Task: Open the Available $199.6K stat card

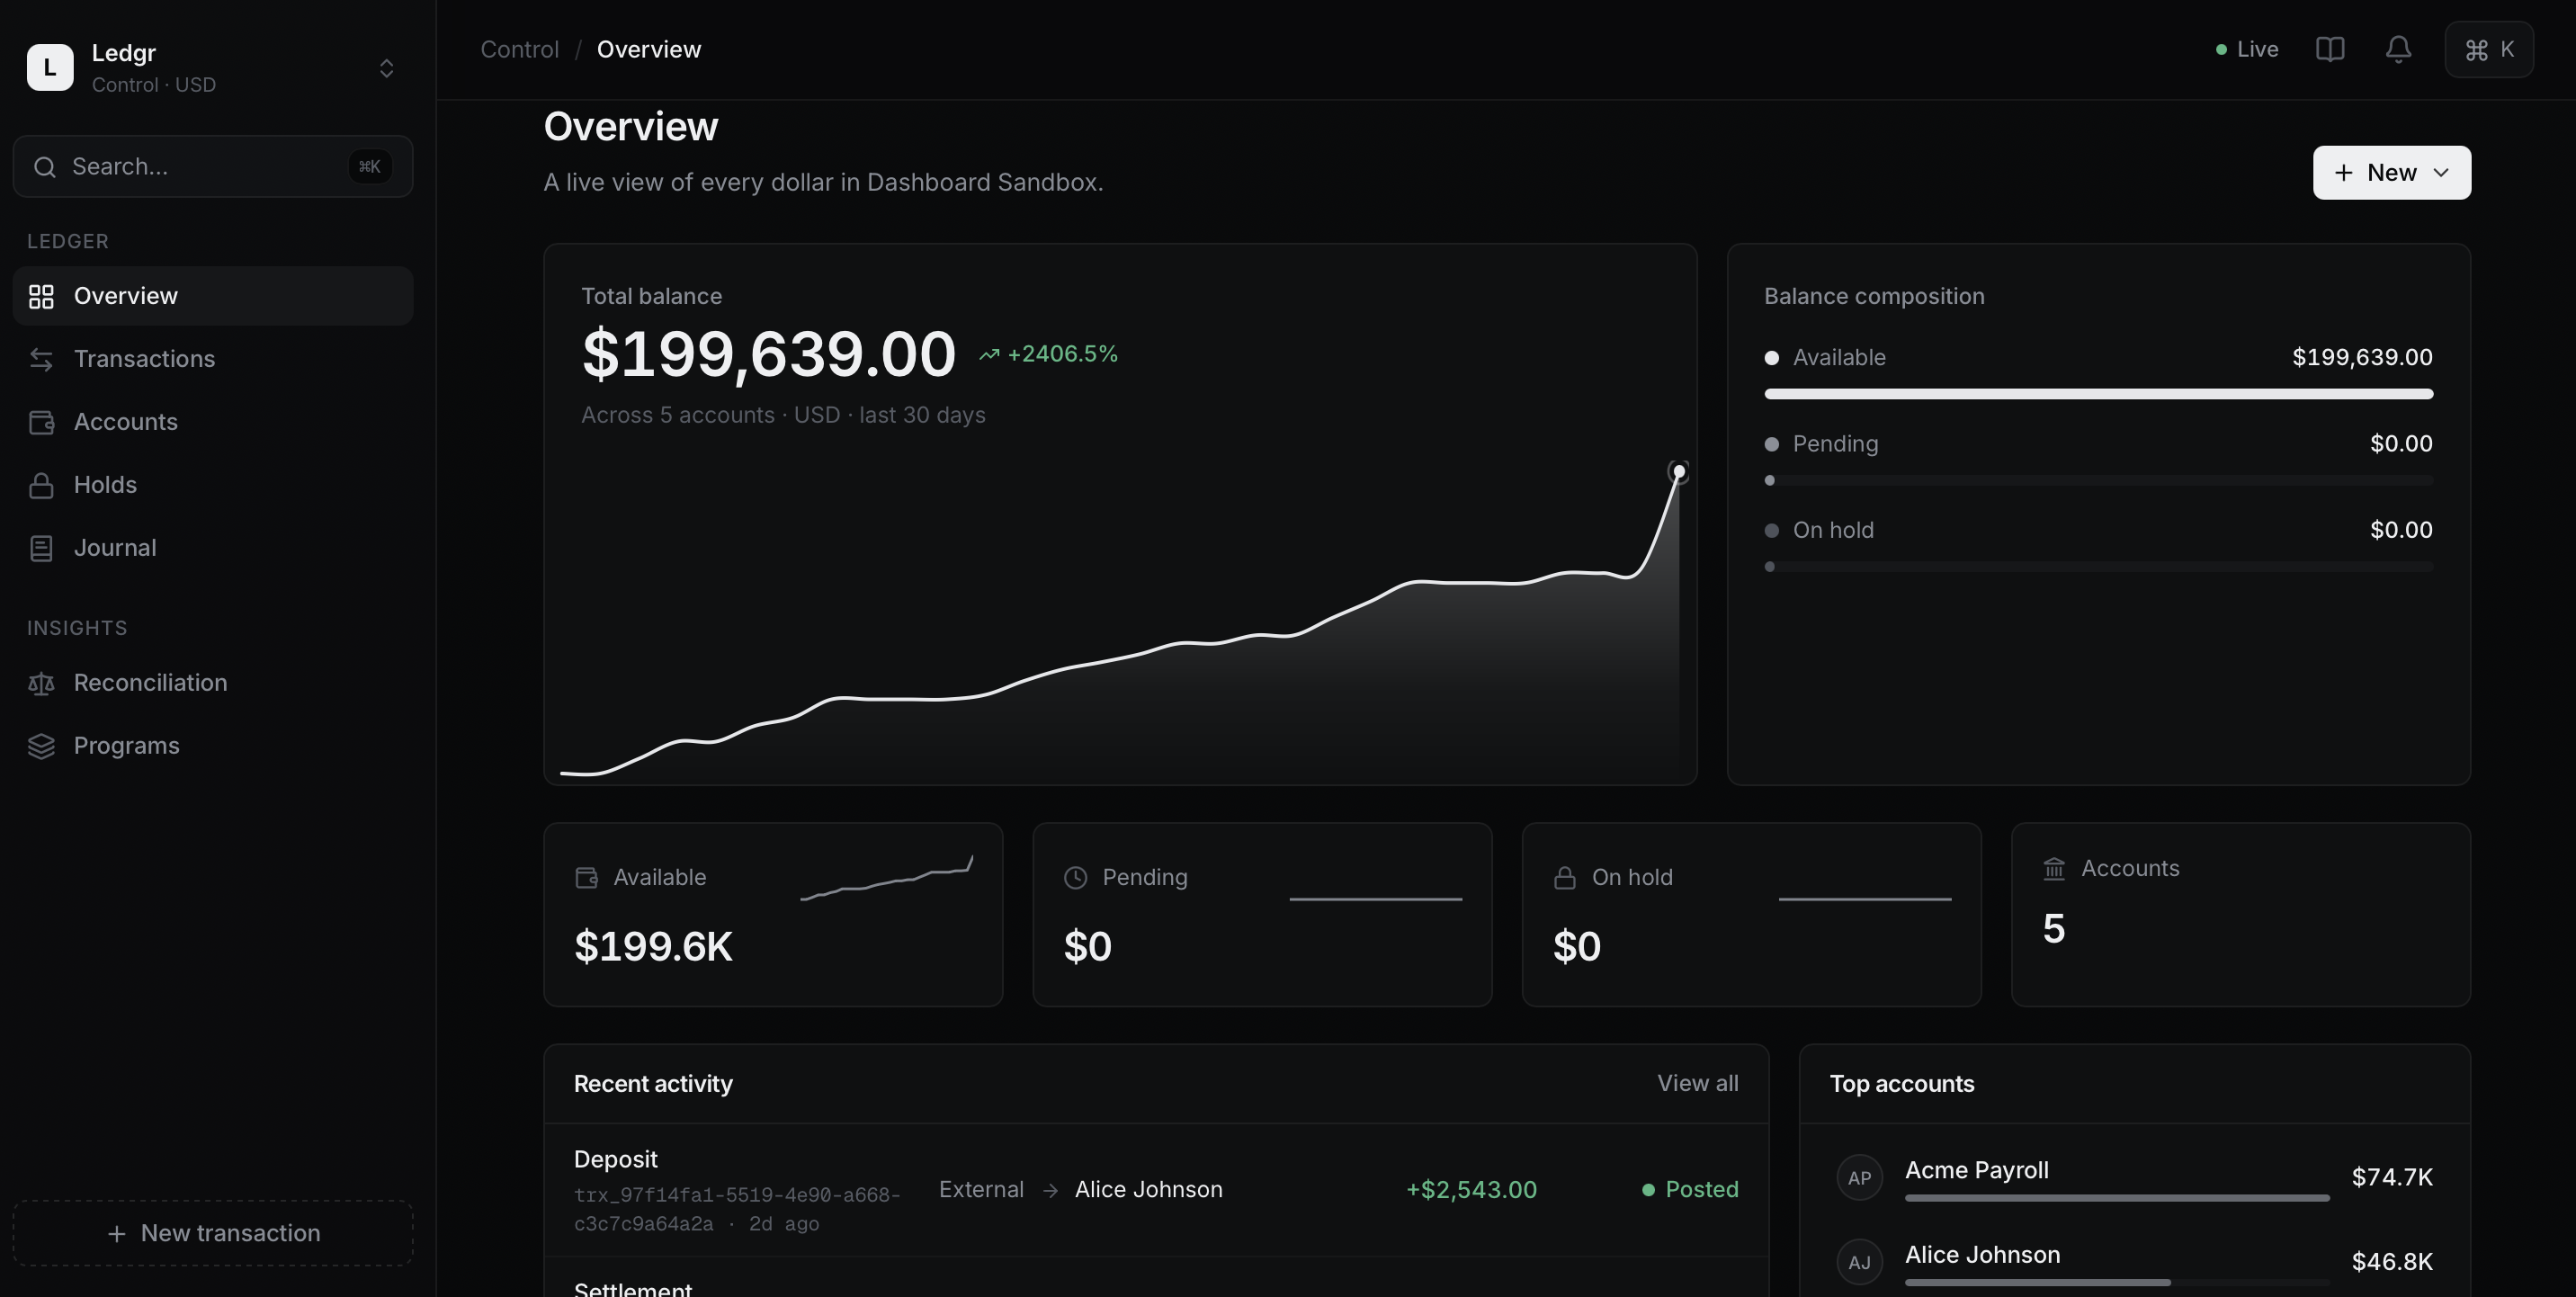Action: [773, 915]
